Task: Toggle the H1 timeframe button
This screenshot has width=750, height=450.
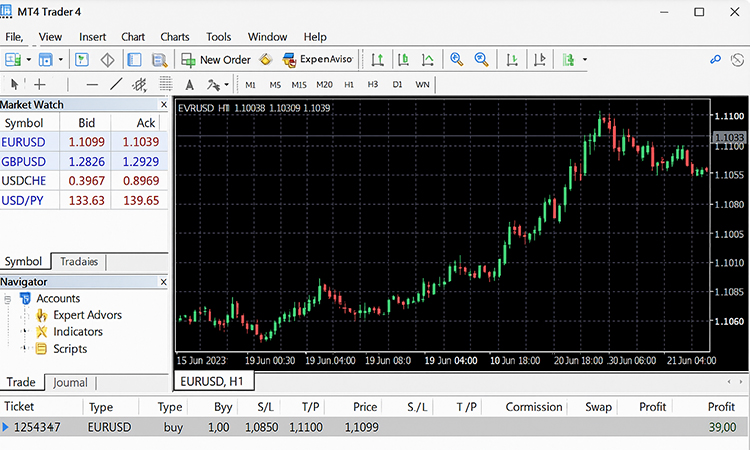Action: [349, 85]
